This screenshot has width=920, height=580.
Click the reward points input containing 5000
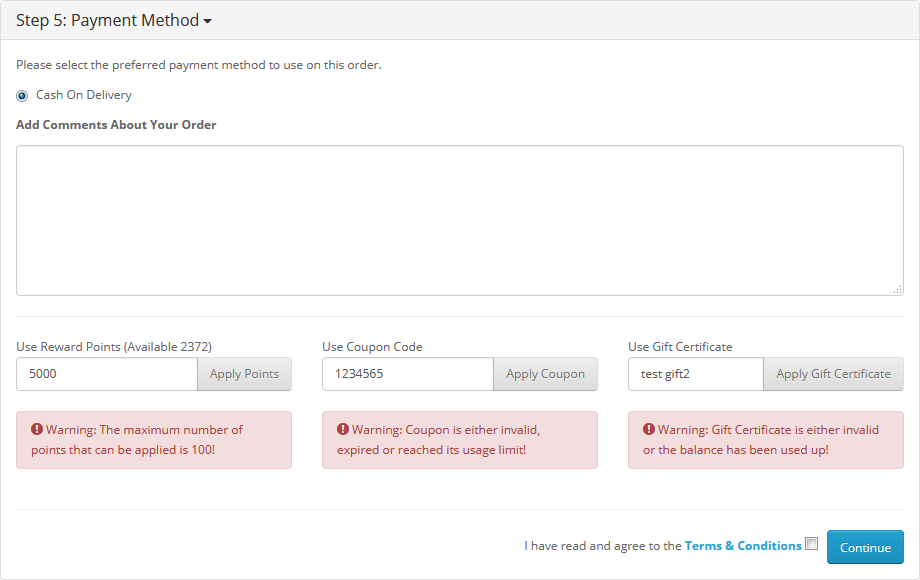tap(107, 374)
